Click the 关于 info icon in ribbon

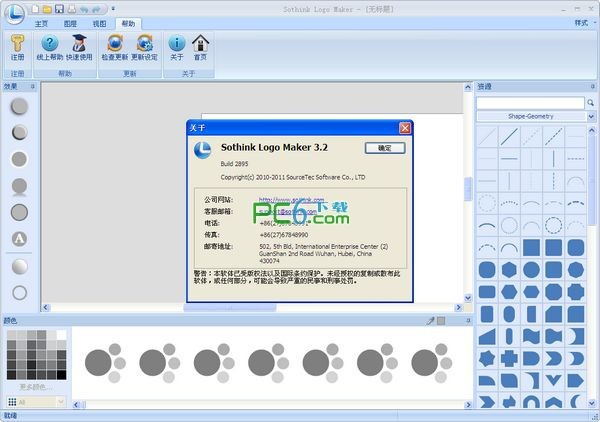(x=177, y=47)
